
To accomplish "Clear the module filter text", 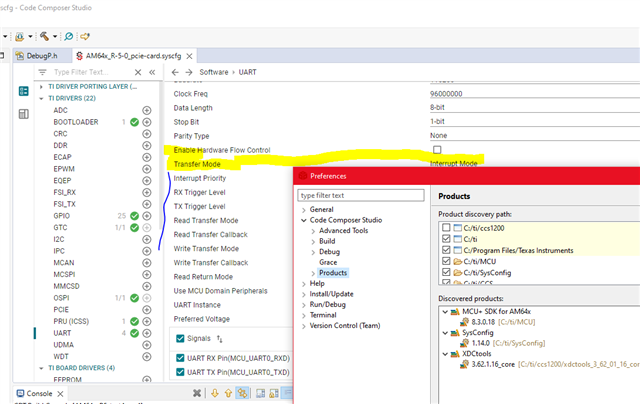I will [138, 72].
